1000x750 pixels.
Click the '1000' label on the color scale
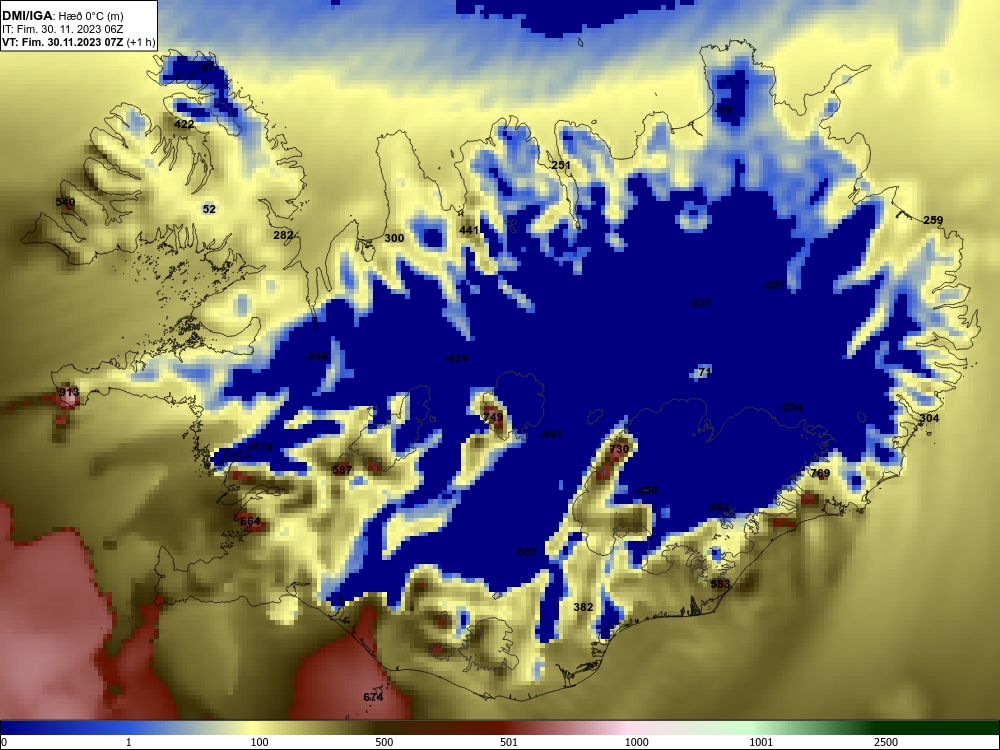636,742
